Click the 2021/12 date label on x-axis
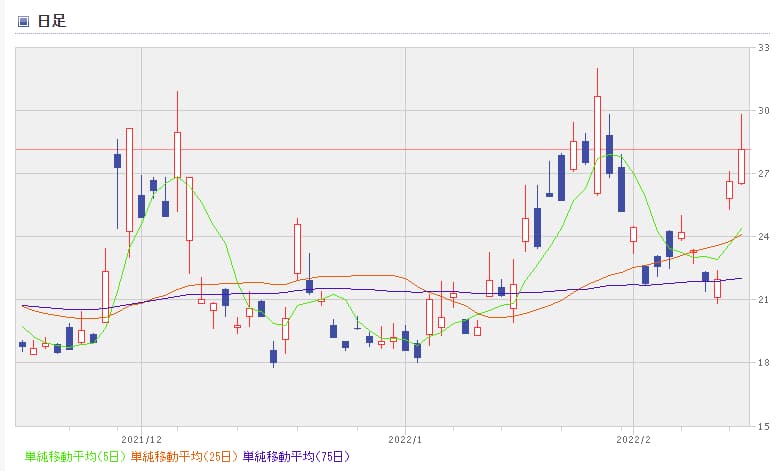The height and width of the screenshot is (471, 778). (x=141, y=439)
